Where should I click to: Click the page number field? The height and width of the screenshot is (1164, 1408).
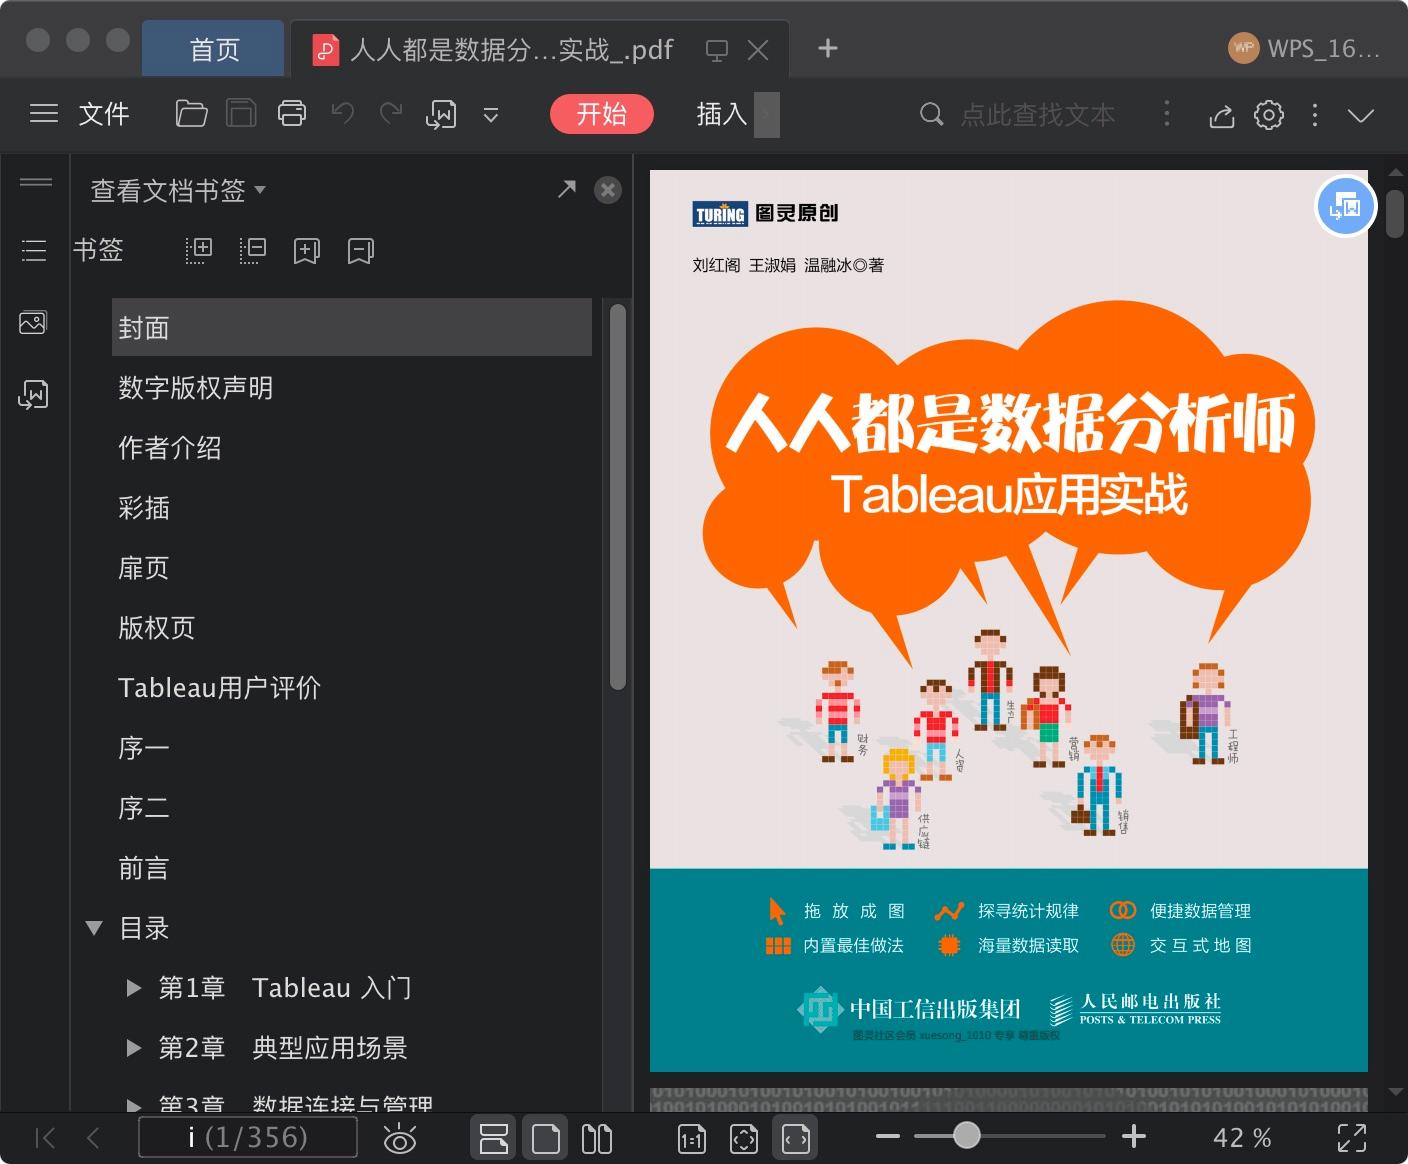(x=248, y=1138)
